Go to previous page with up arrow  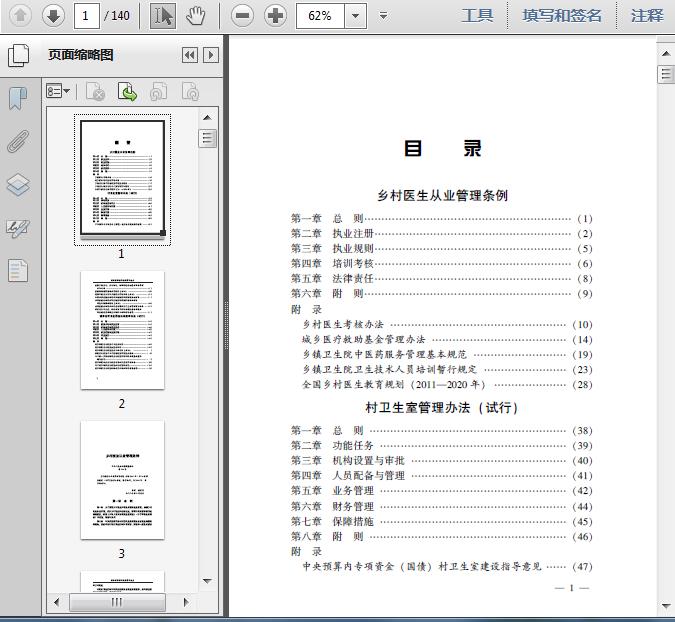20,16
